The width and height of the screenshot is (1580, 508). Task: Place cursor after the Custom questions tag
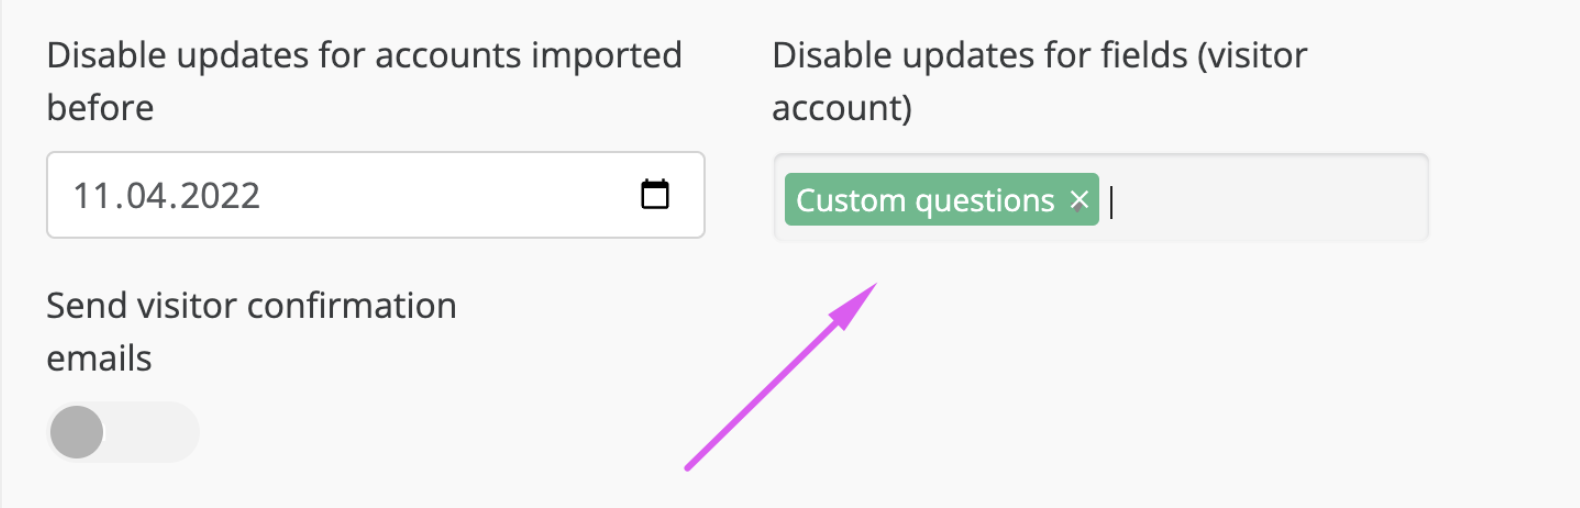point(1112,201)
